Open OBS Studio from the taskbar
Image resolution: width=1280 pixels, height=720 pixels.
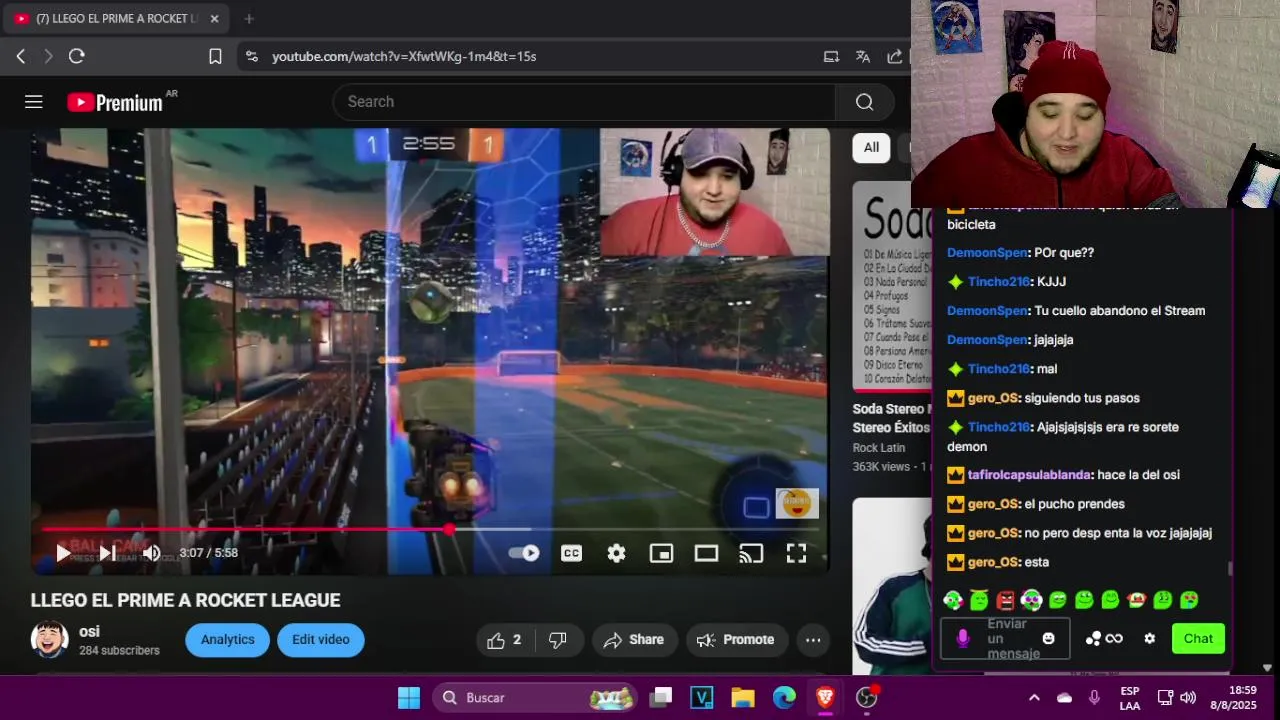tap(867, 697)
